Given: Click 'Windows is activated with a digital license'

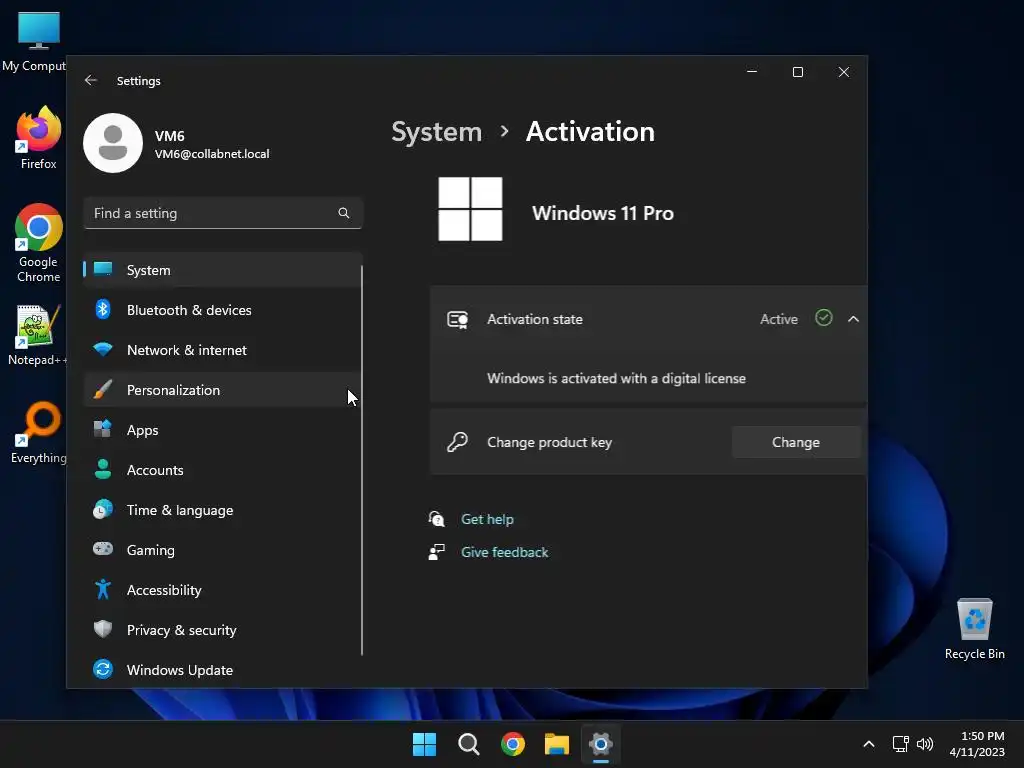Looking at the screenshot, I should coord(616,378).
